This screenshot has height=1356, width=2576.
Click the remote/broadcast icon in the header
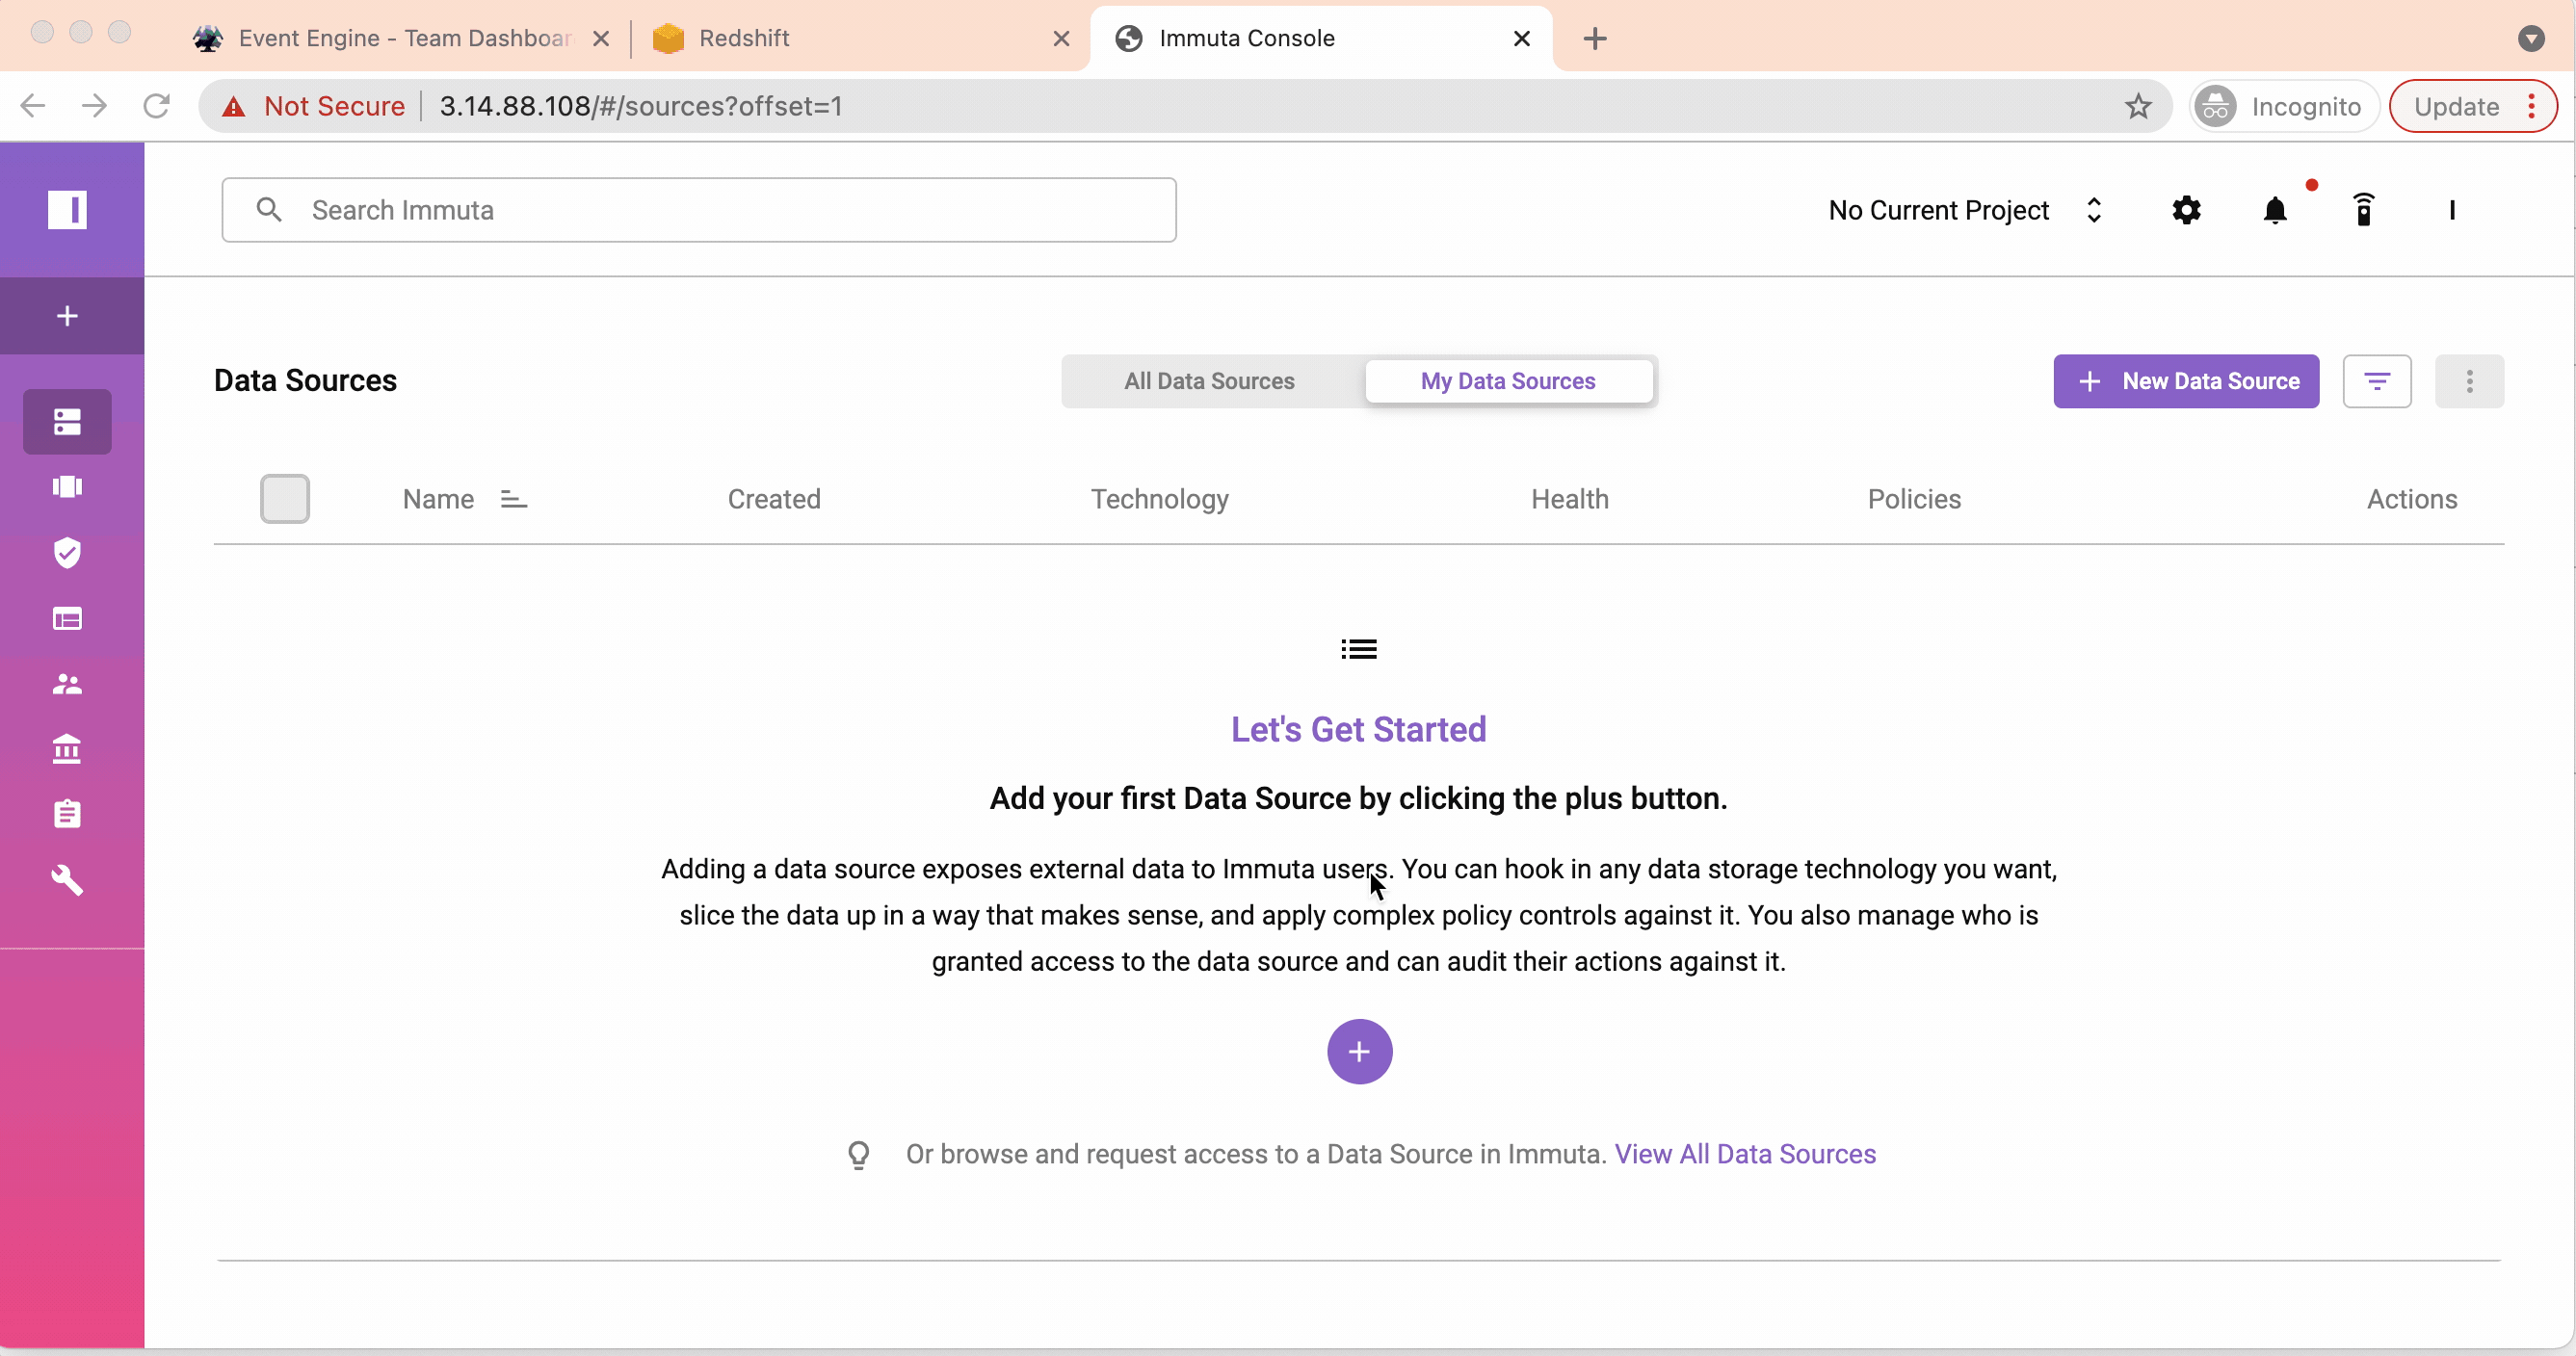coord(2363,210)
